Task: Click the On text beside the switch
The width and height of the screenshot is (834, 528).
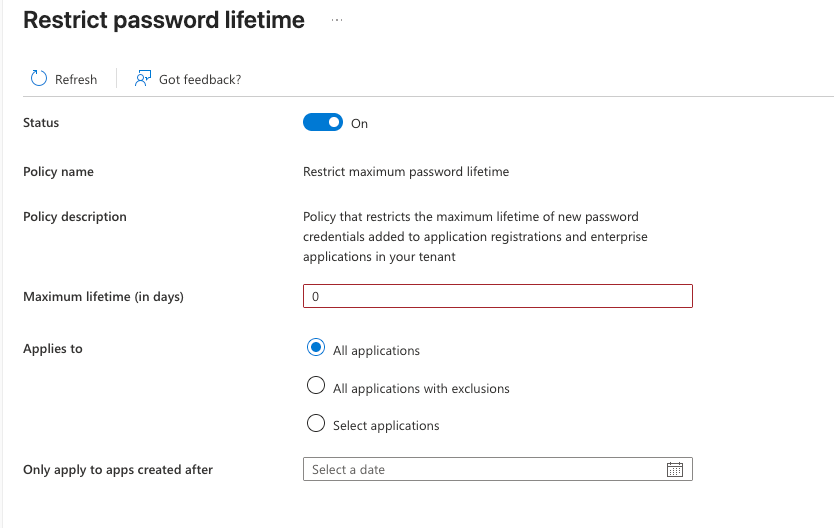Action: (x=360, y=124)
